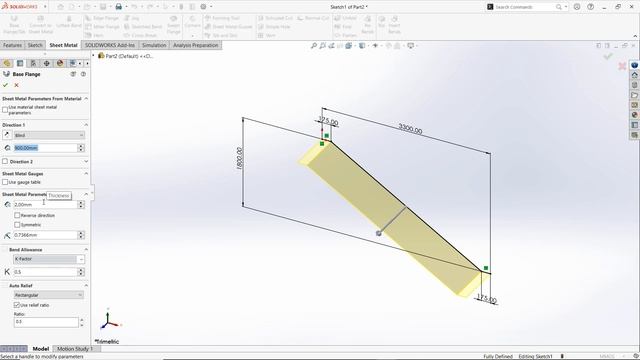Image resolution: width=640 pixels, height=360 pixels.
Task: Click the user login icon in title bar
Action: pos(577,7)
